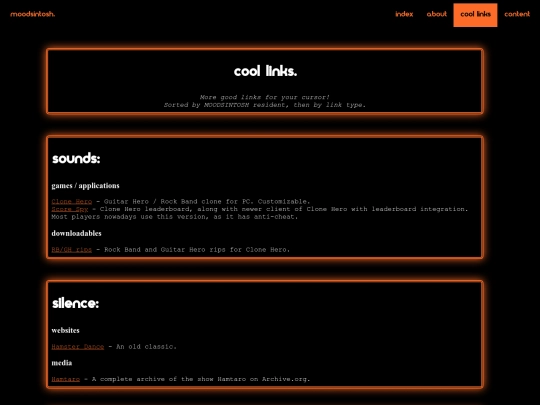540x405 pixels.
Task: Click the 'sounds:' section heading
Action: tap(76, 158)
